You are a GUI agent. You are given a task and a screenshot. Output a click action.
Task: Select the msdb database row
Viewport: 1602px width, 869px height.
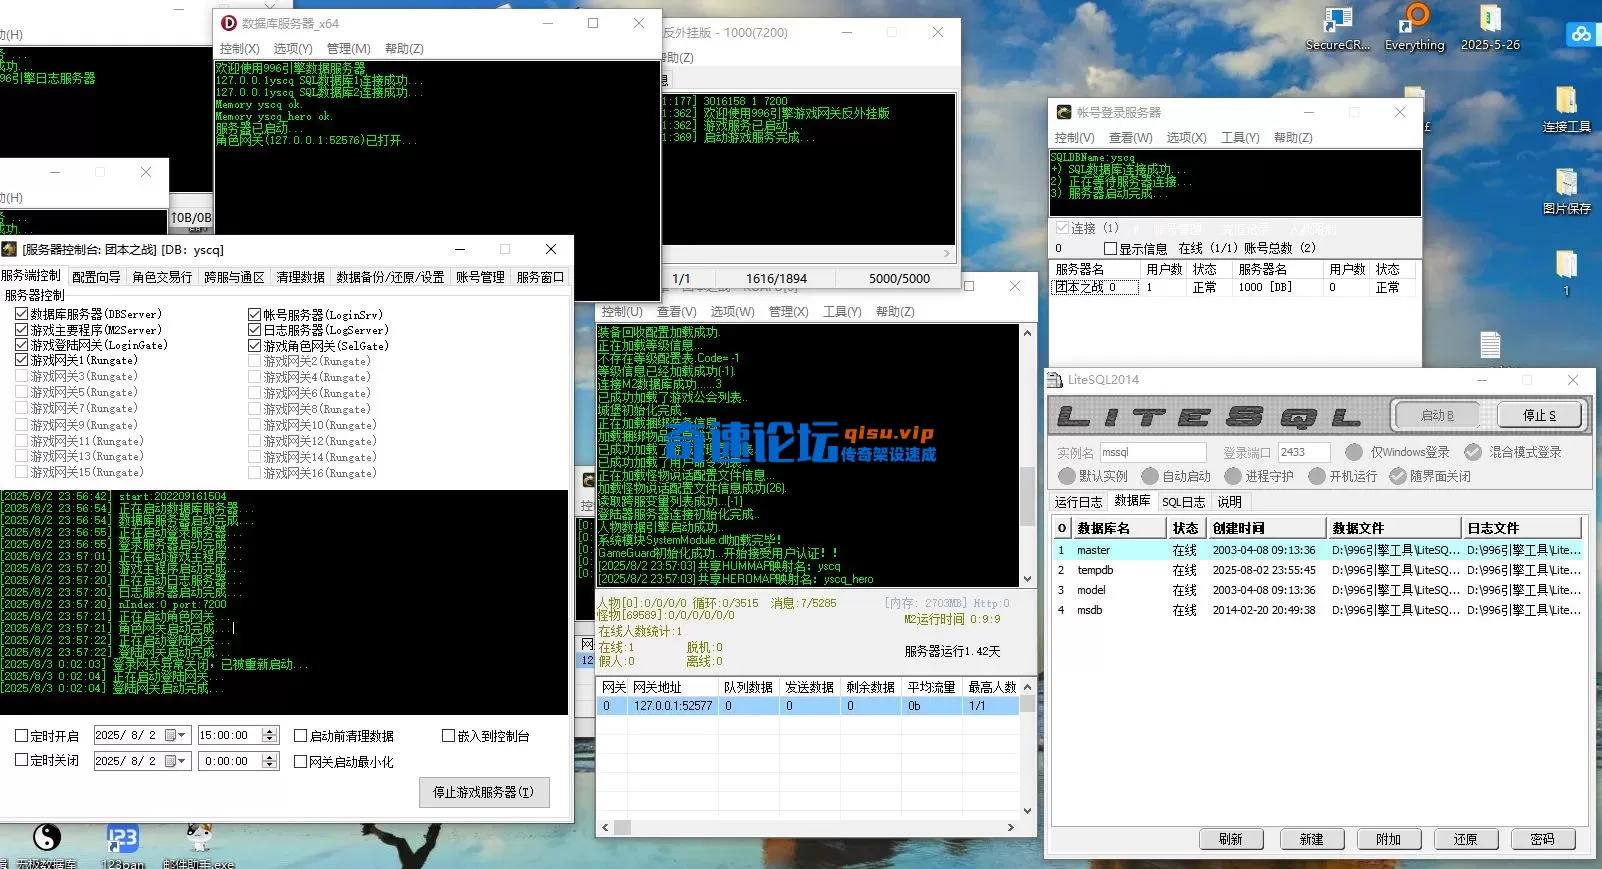[x=1318, y=610]
